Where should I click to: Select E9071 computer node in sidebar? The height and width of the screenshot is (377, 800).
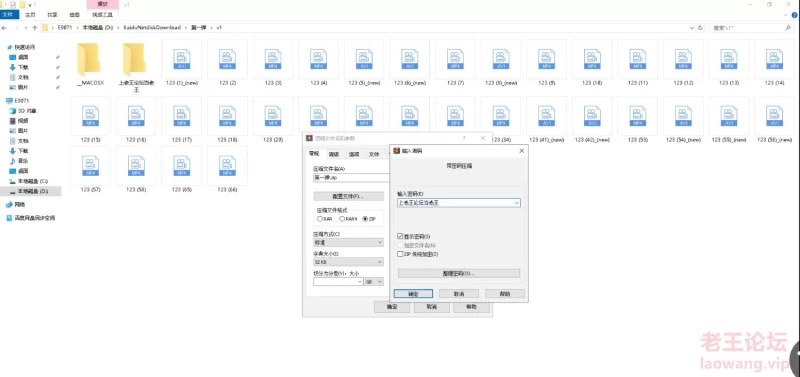(18, 100)
